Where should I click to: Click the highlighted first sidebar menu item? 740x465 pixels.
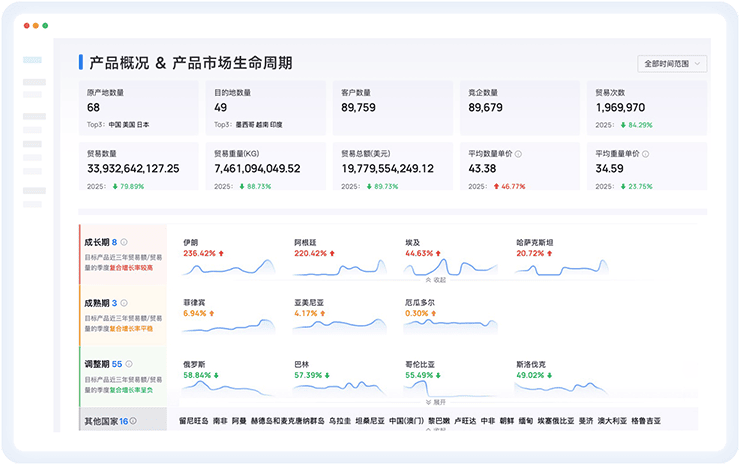[33, 61]
